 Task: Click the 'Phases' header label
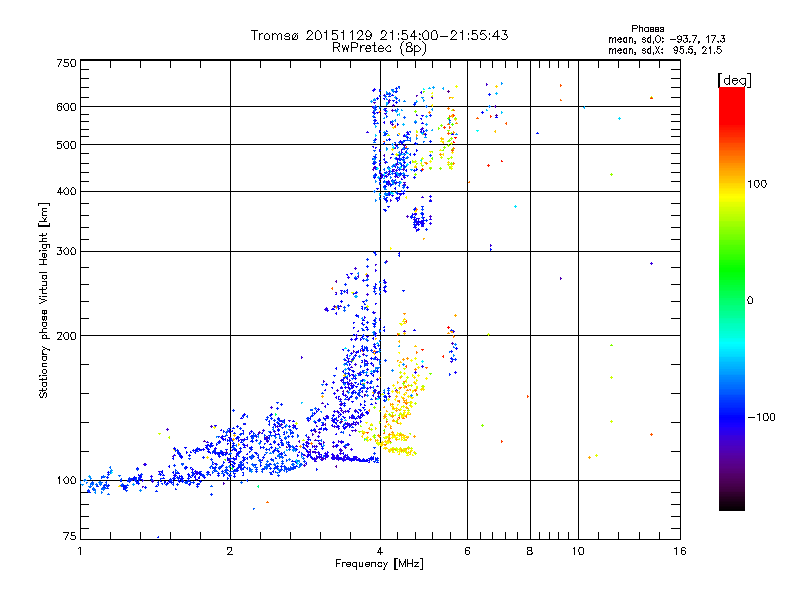[x=647, y=29]
